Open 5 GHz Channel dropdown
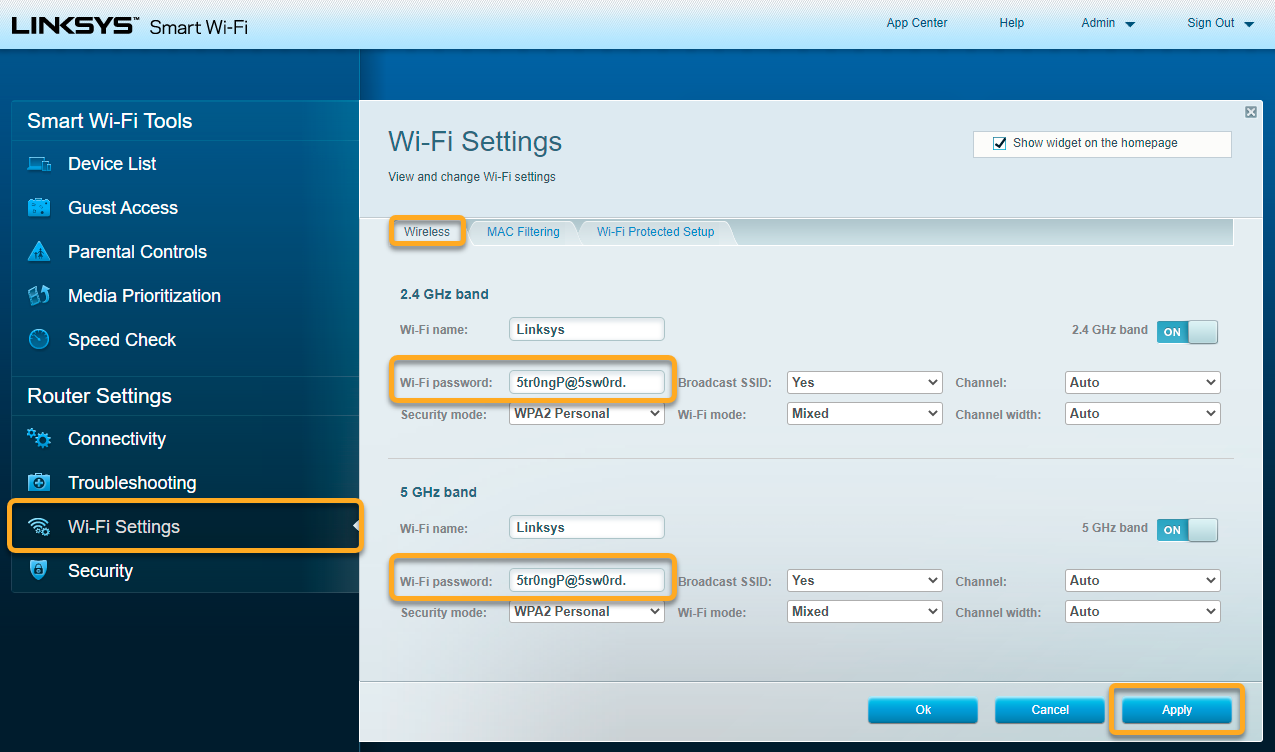Viewport: 1275px width, 752px height. coord(1143,580)
